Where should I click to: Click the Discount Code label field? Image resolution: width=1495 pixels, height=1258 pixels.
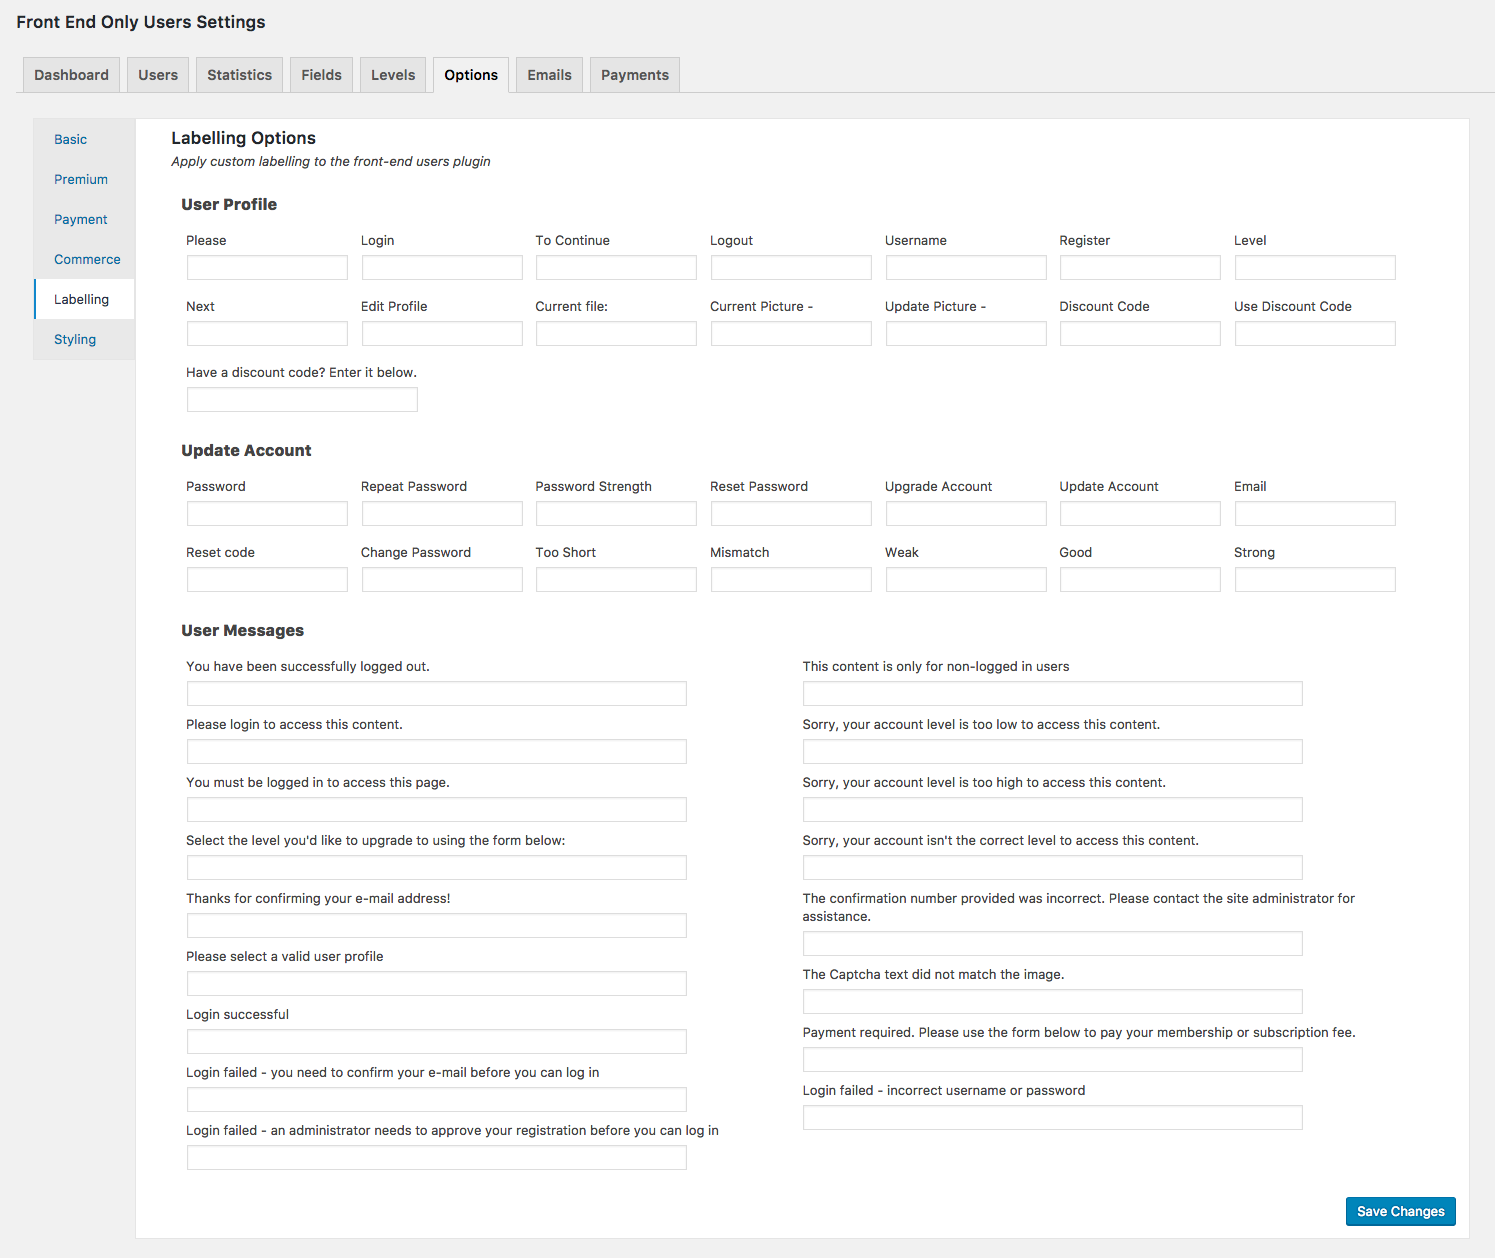pos(1139,333)
